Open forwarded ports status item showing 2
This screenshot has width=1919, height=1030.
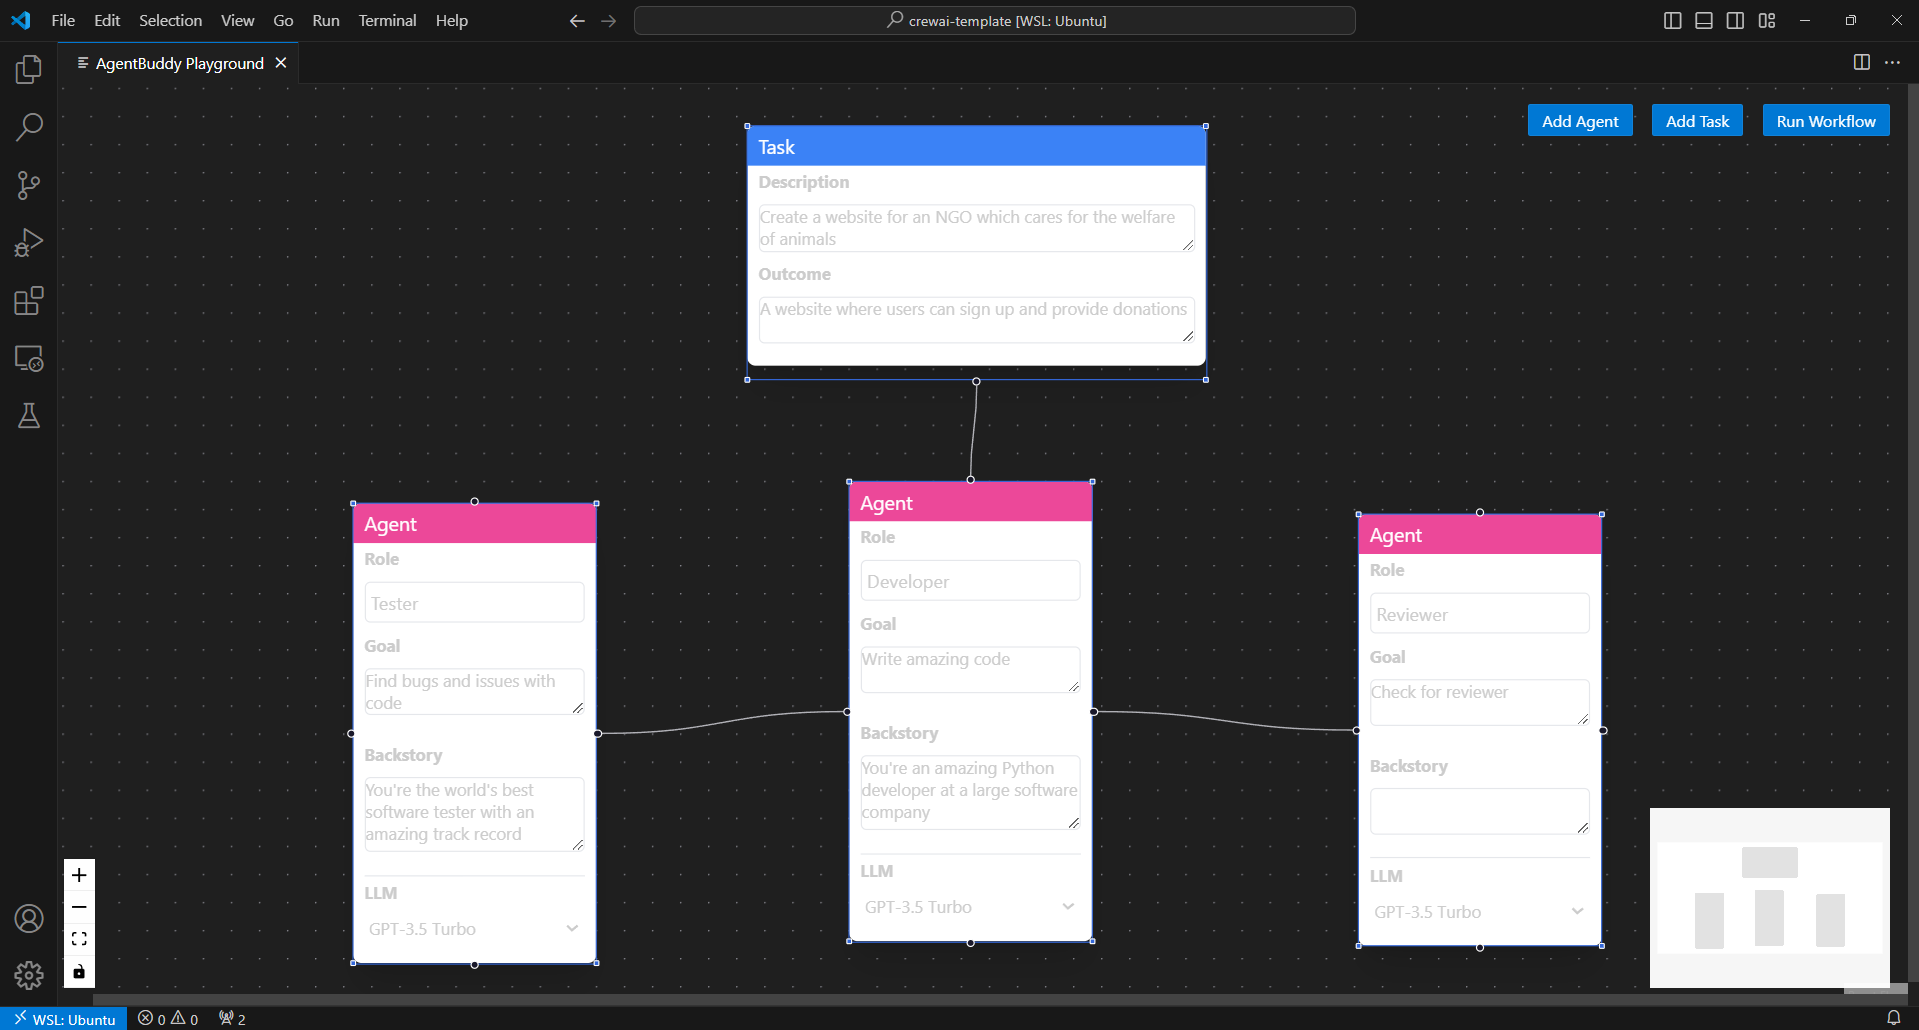[x=232, y=1019]
